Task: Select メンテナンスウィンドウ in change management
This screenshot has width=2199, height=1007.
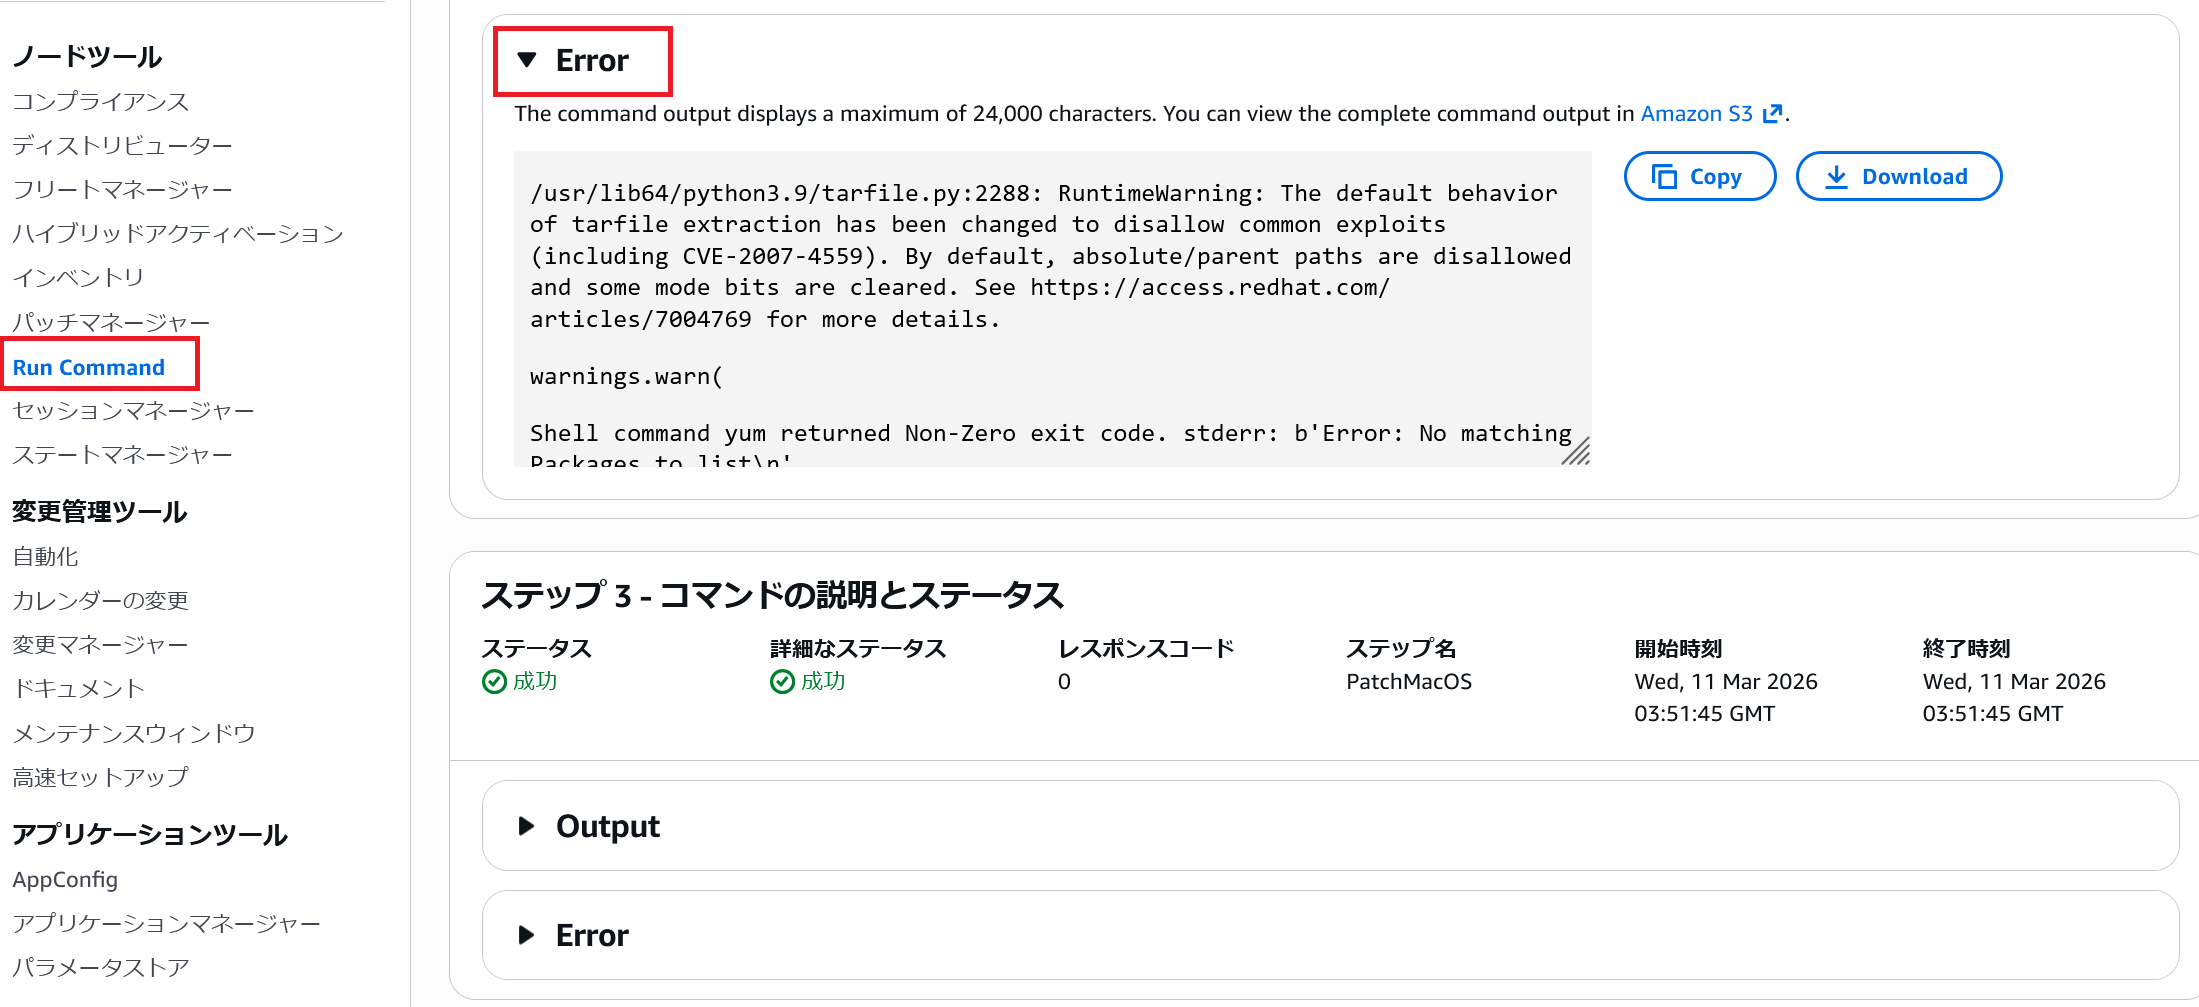Action: coord(134,733)
